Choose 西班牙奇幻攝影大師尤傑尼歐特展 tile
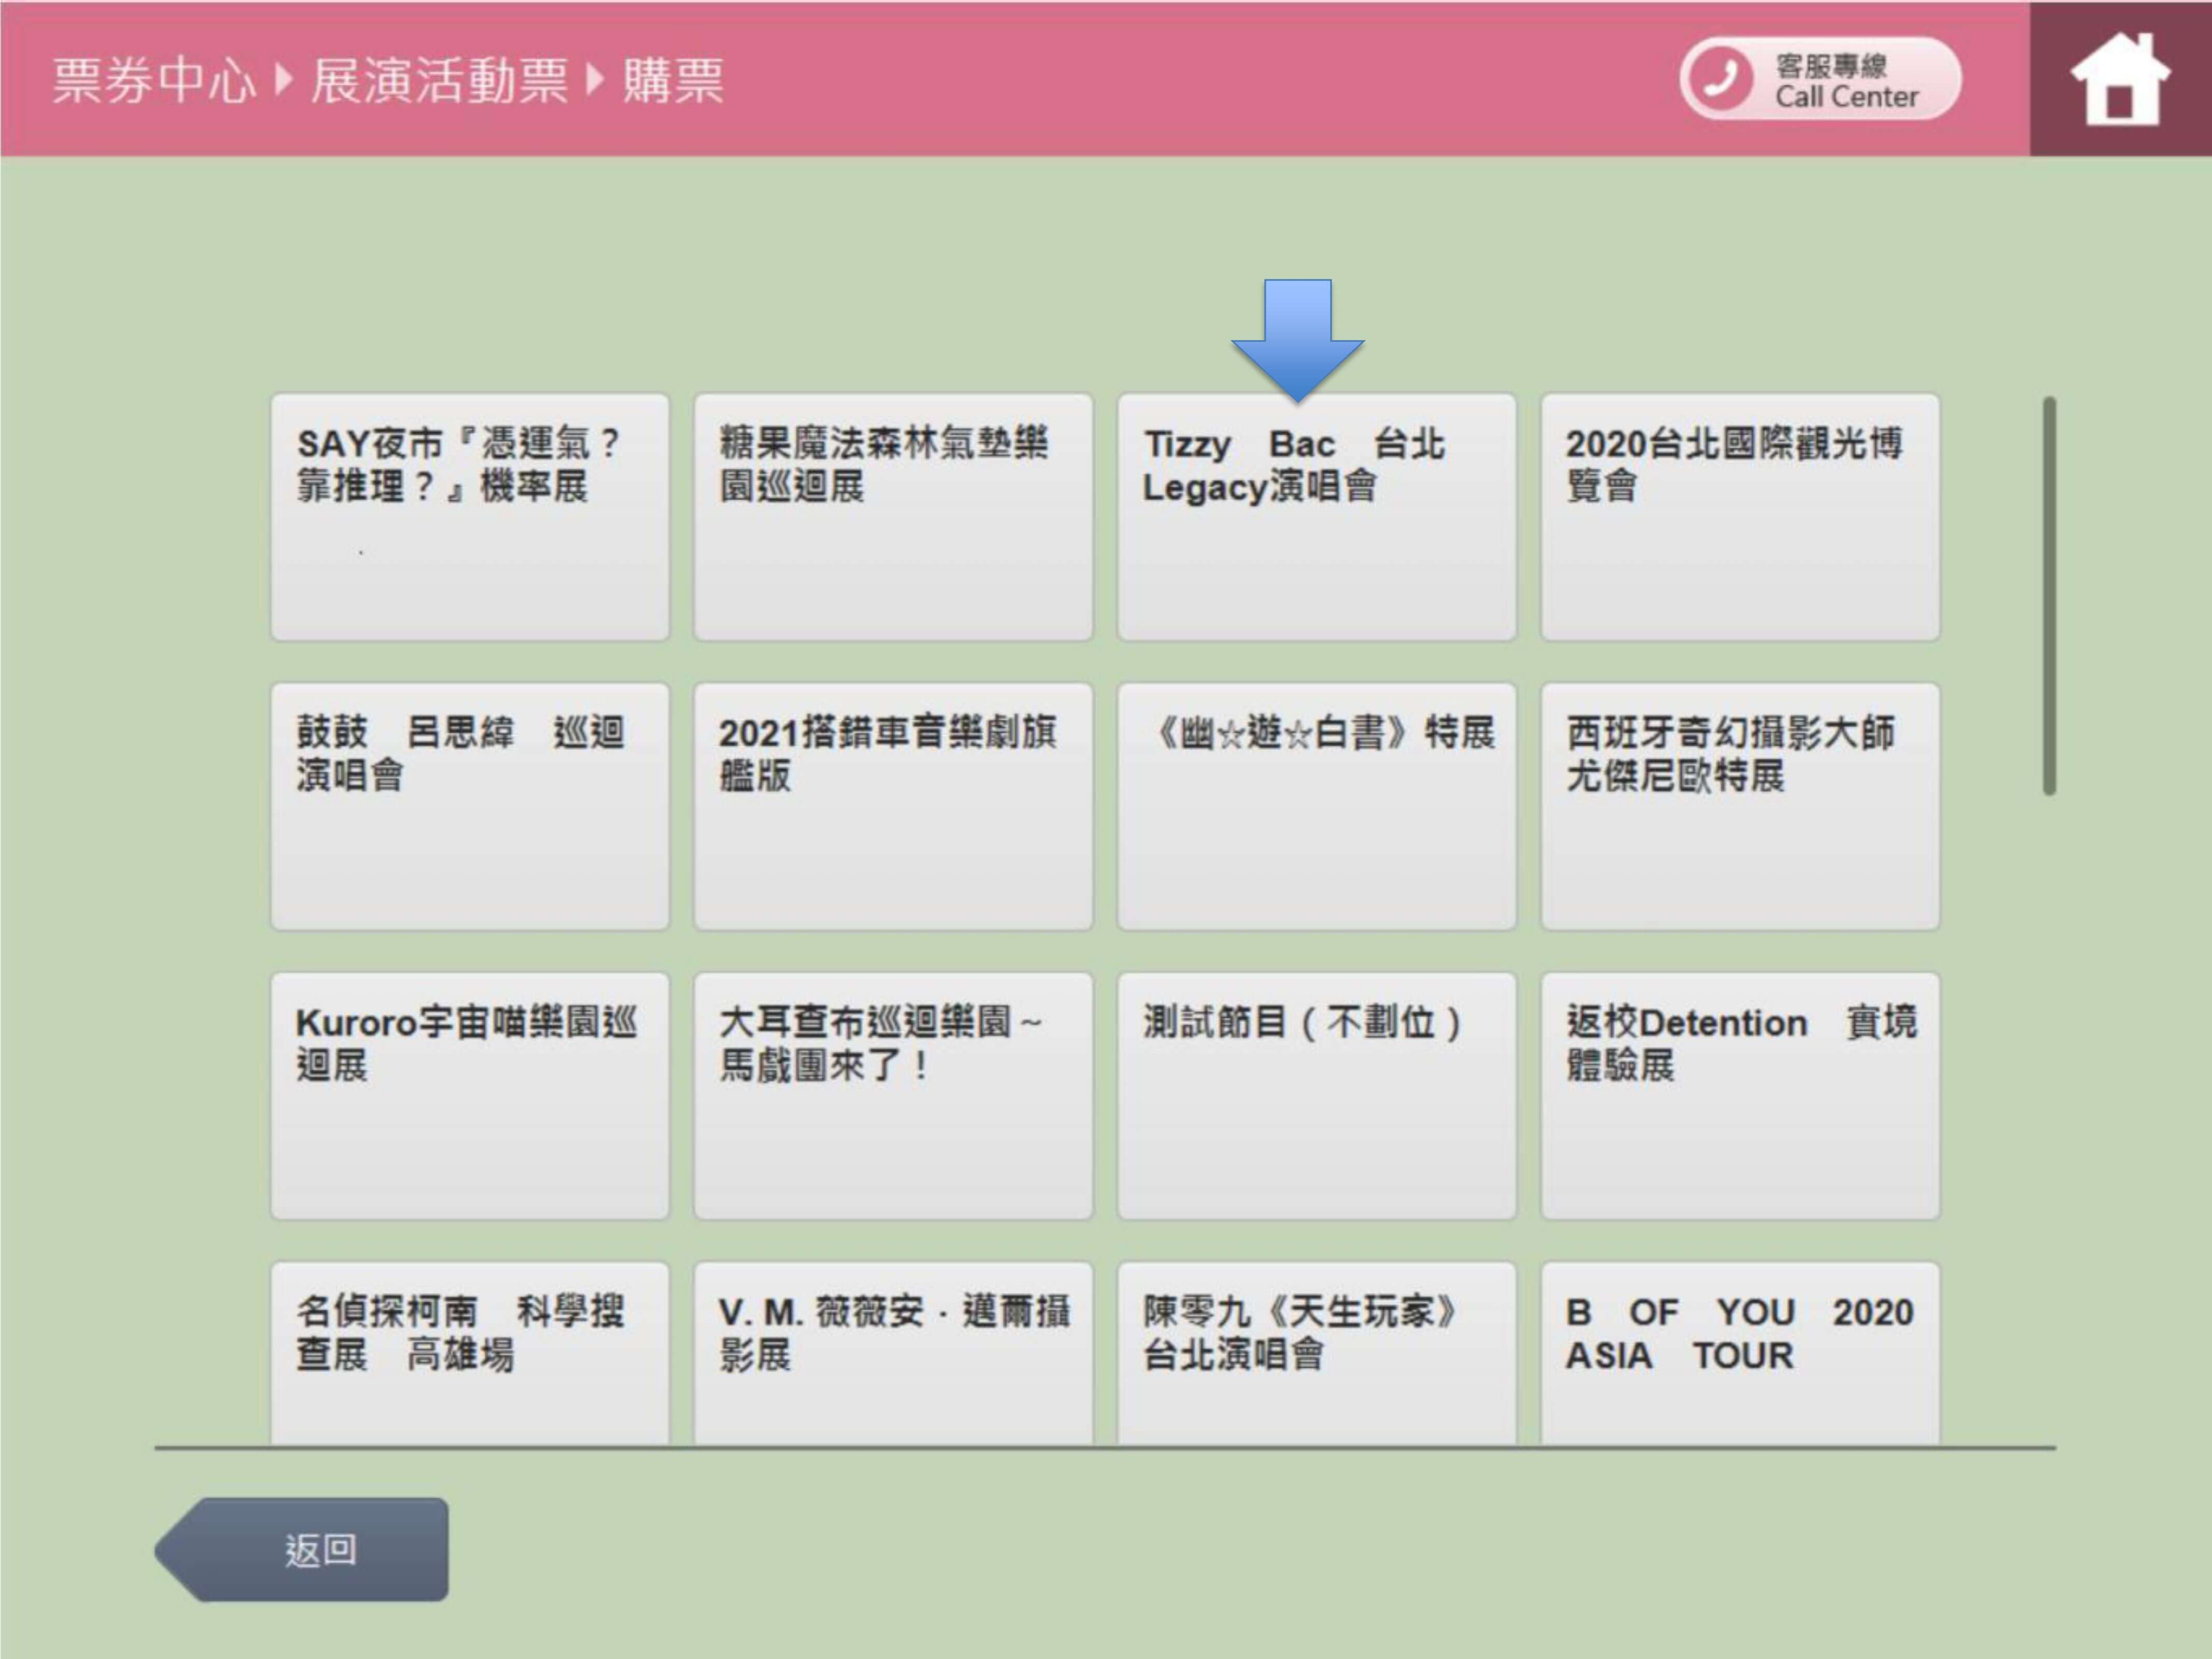This screenshot has width=2212, height=1659. click(1740, 806)
